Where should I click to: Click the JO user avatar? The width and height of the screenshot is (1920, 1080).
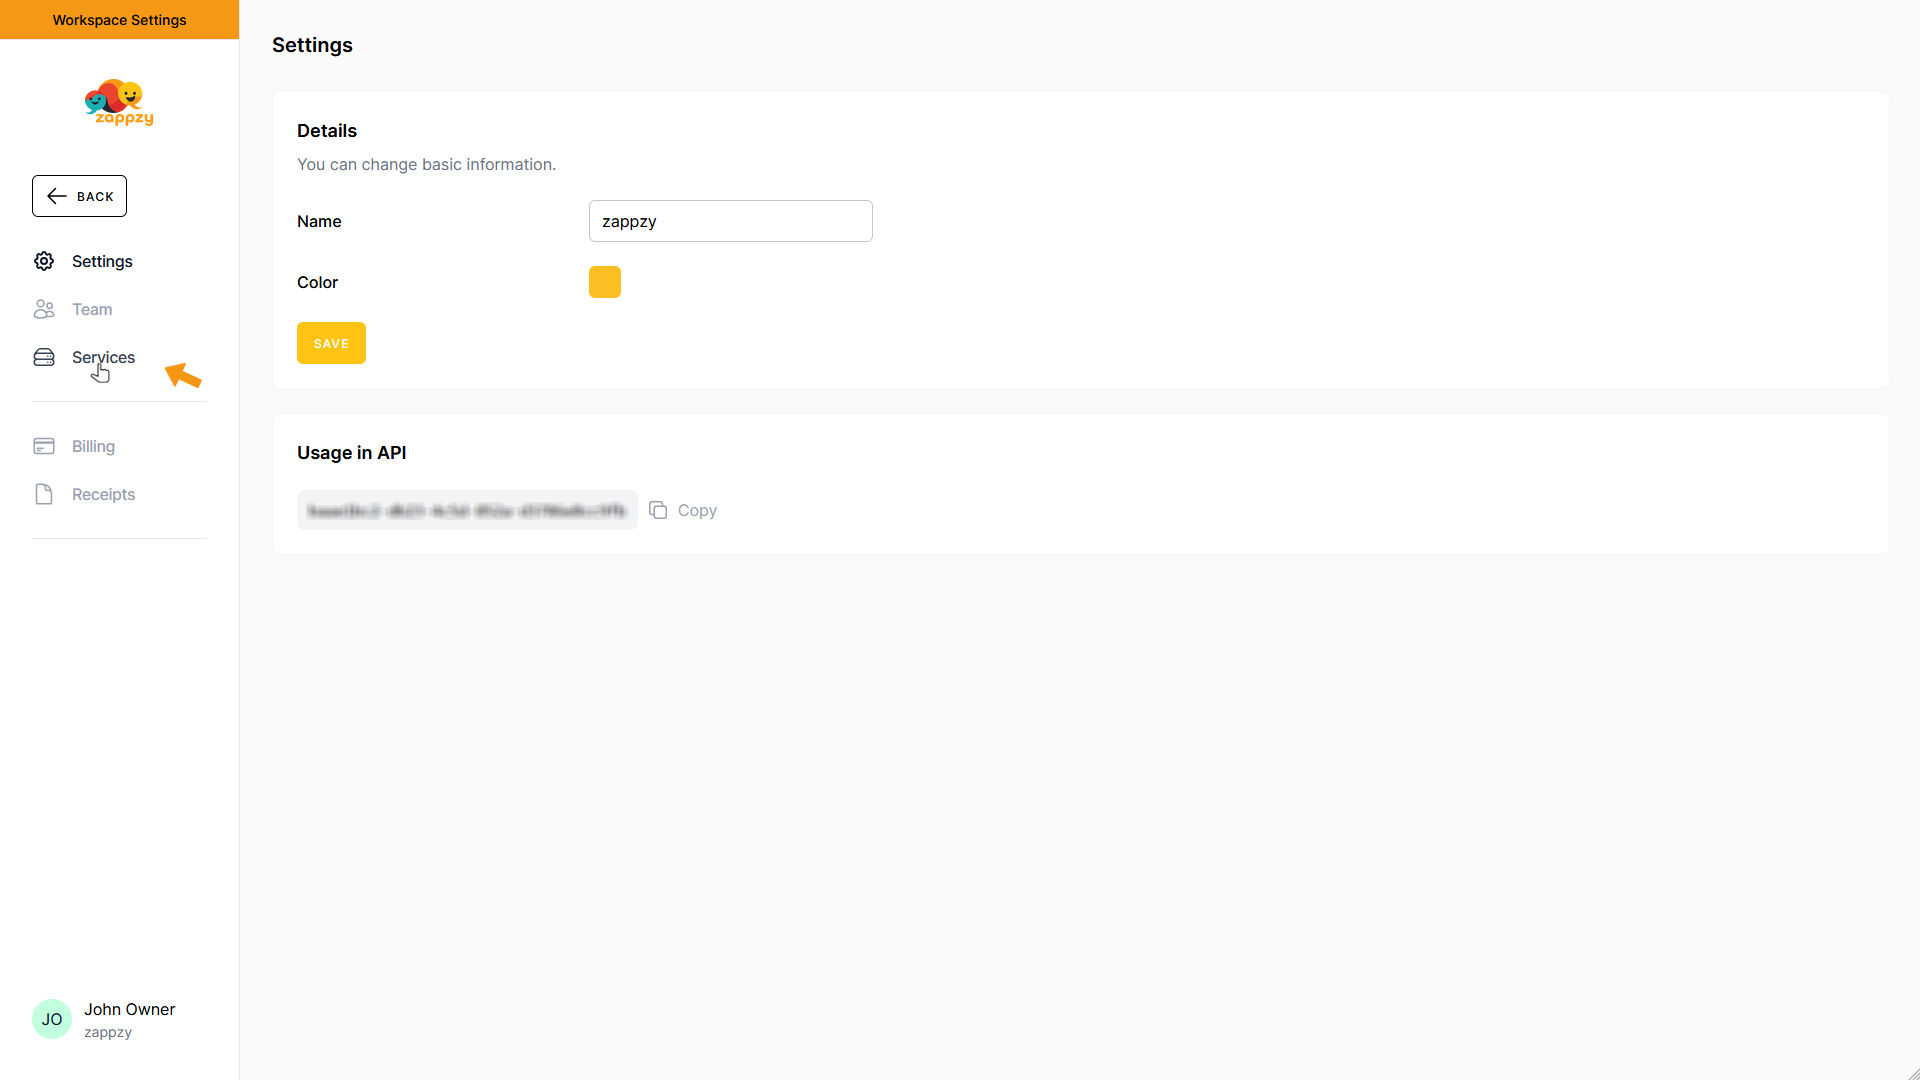(52, 1019)
